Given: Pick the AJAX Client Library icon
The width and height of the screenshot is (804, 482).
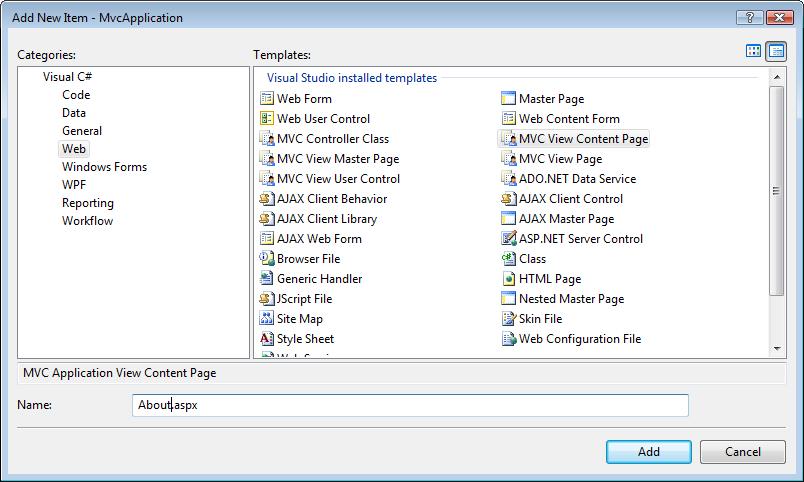Looking at the screenshot, I should 267,218.
